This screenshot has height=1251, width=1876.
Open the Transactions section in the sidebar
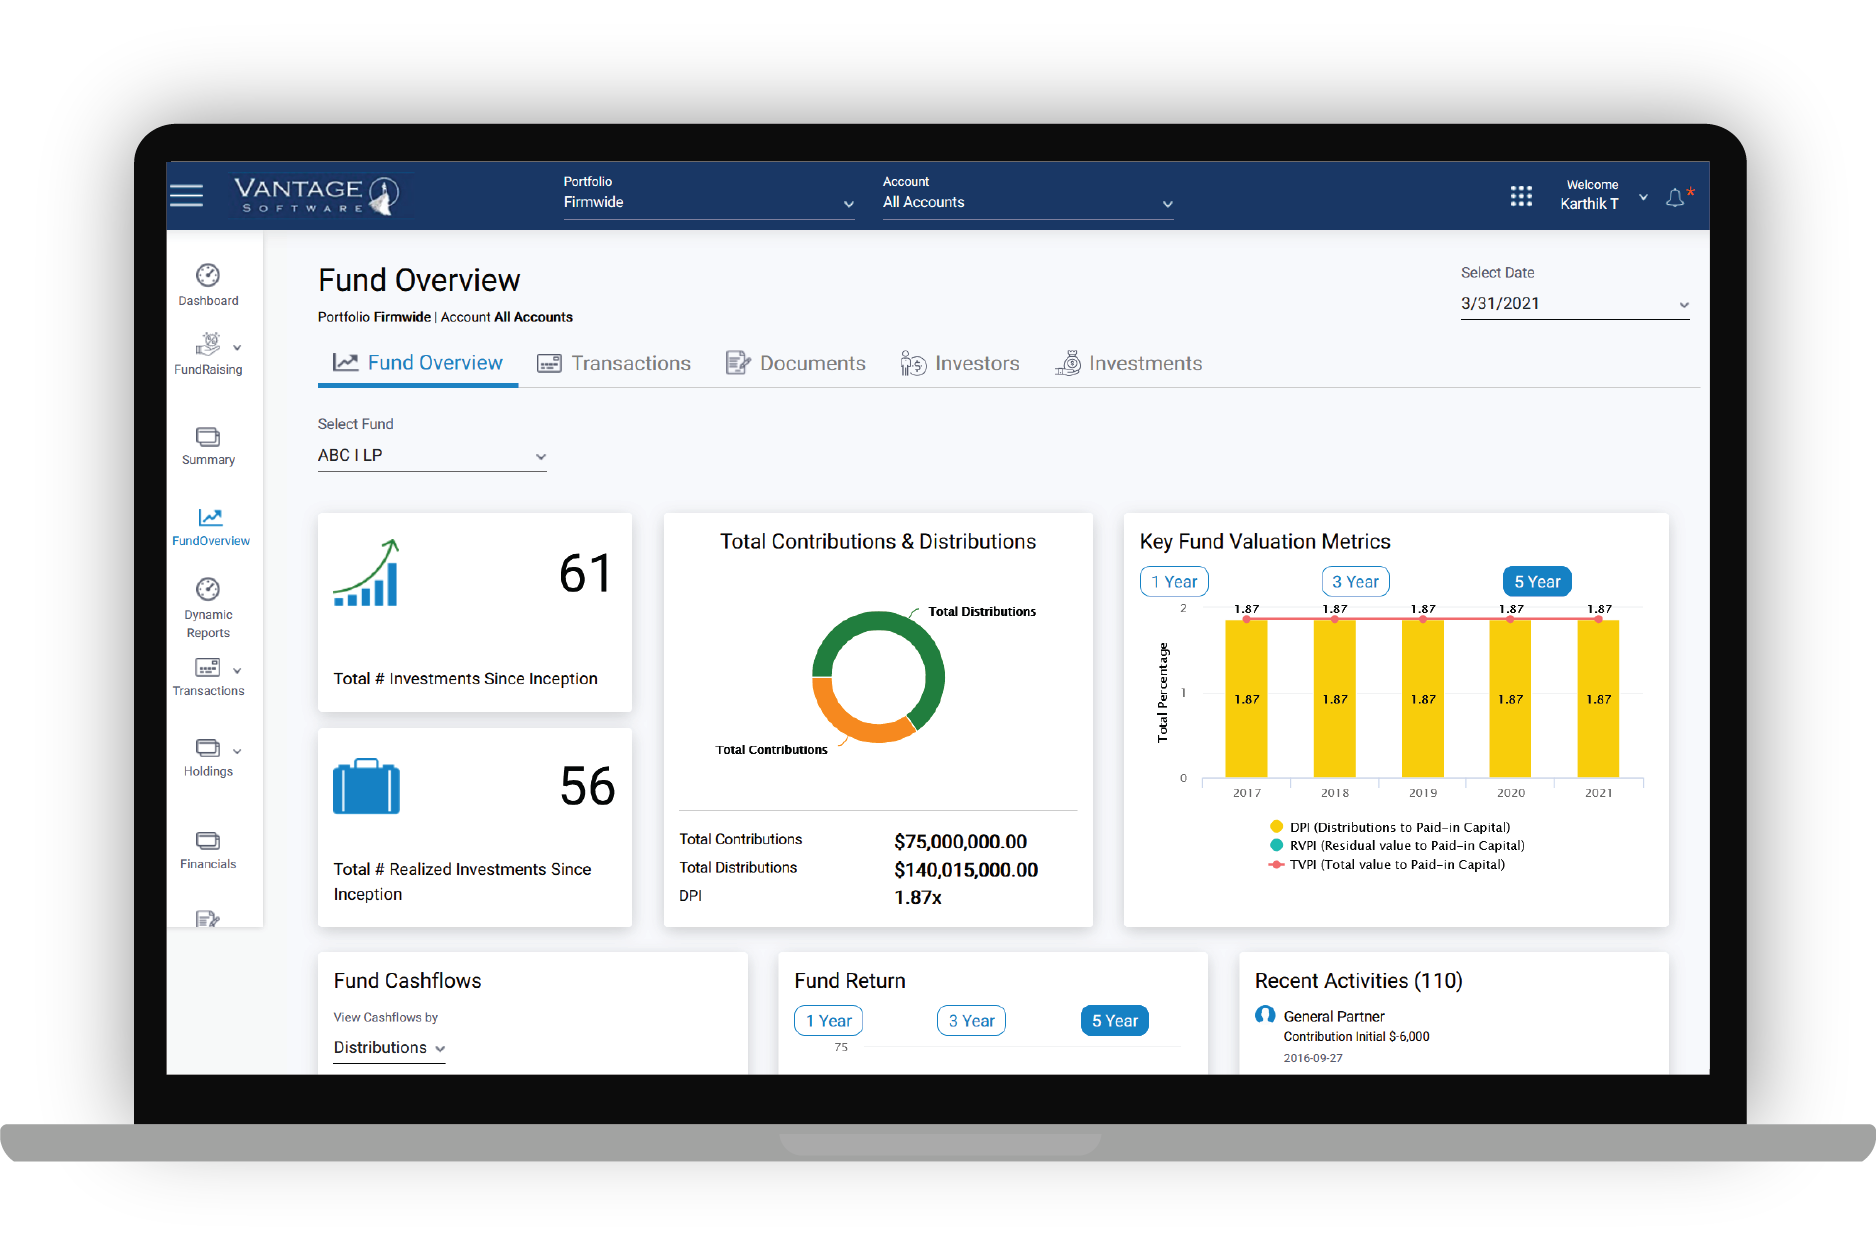point(208,677)
